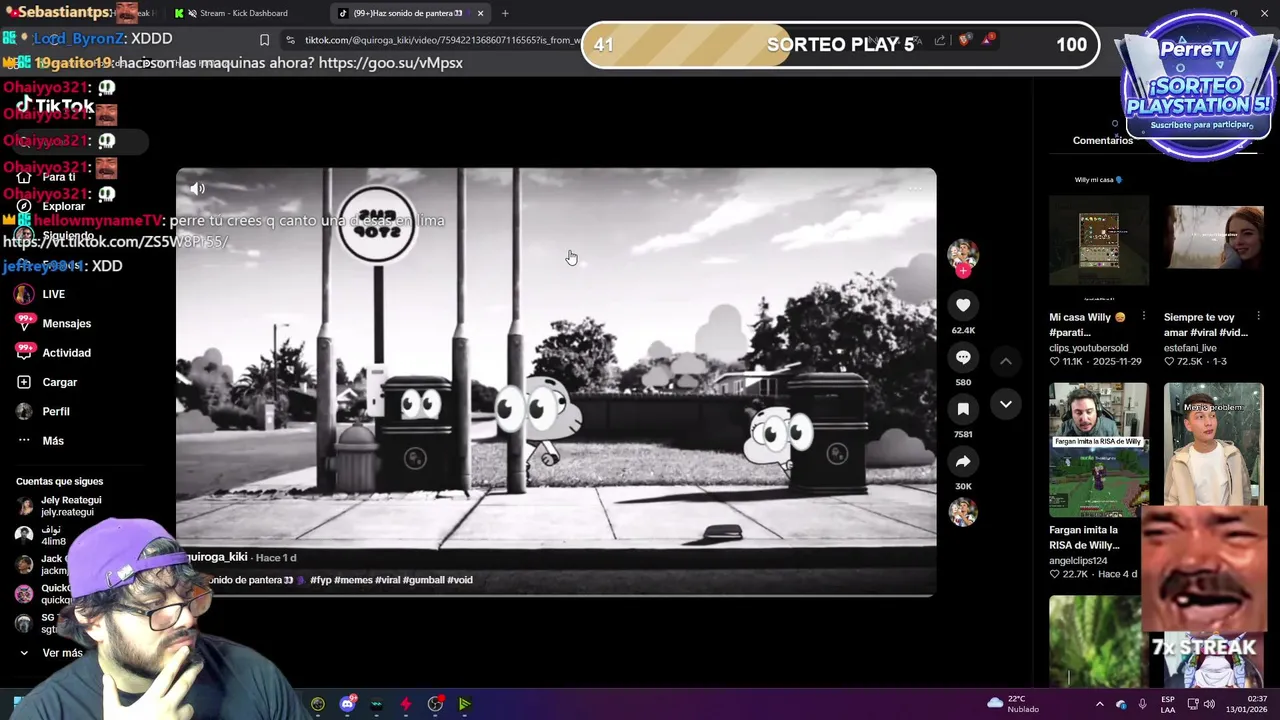Switch ESP LAA keyboard language
This screenshot has height=720, width=1280.
[1168, 704]
